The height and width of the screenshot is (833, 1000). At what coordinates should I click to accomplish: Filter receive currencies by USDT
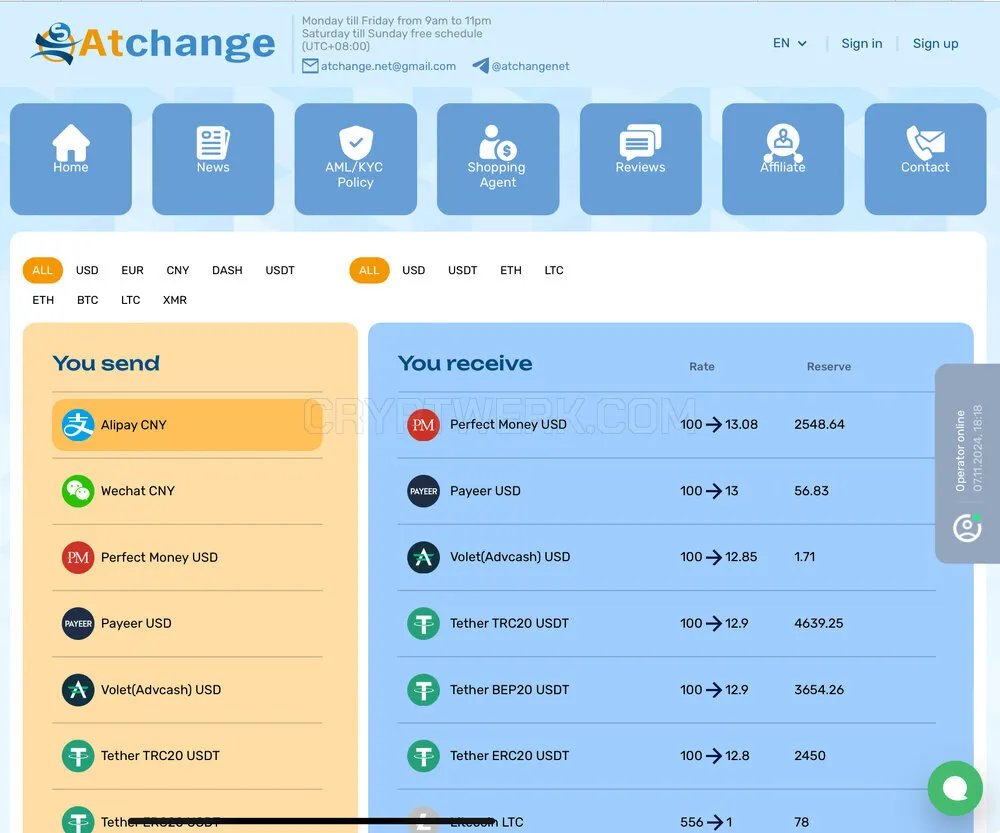coord(462,270)
